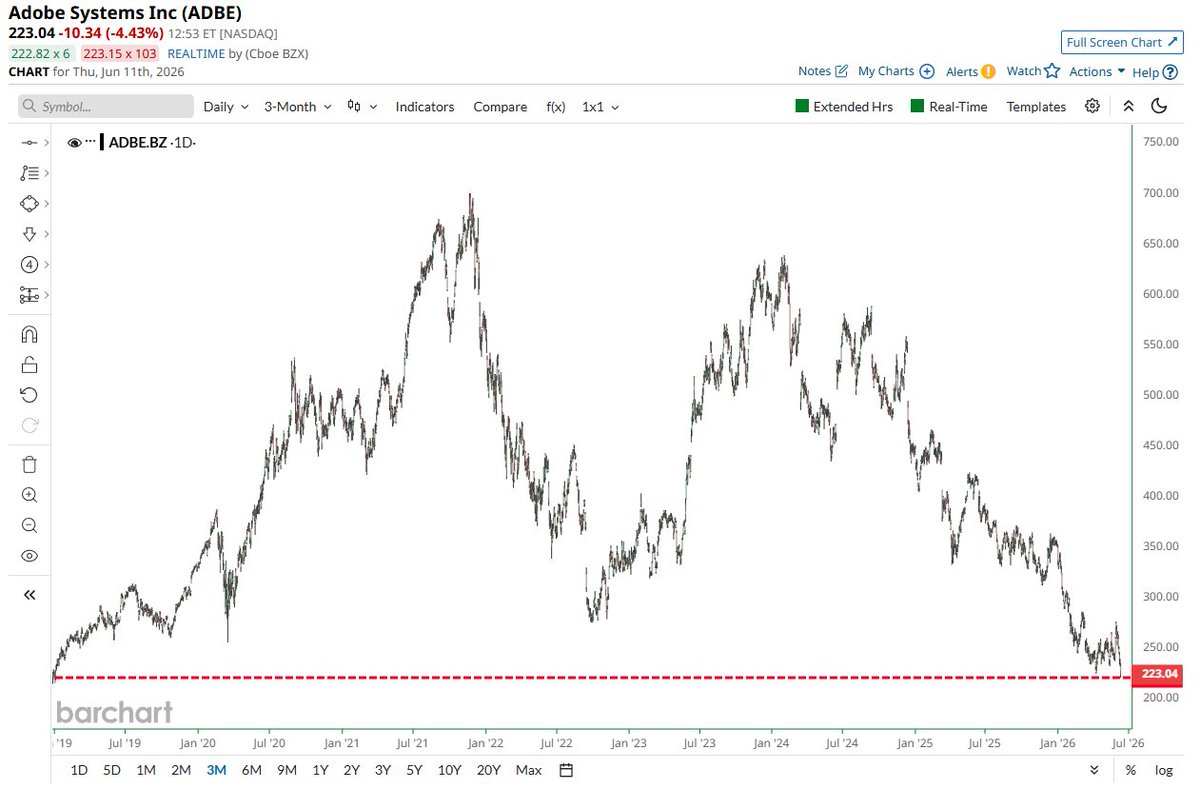The width and height of the screenshot is (1200, 789).
Task: Open Alerts link
Action: tap(970, 71)
